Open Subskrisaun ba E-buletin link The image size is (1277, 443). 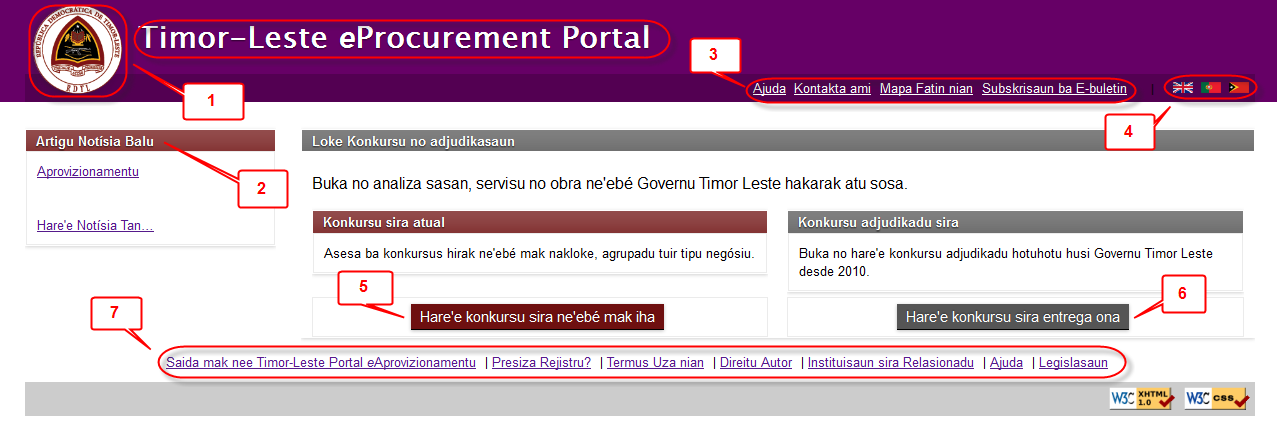click(1054, 89)
